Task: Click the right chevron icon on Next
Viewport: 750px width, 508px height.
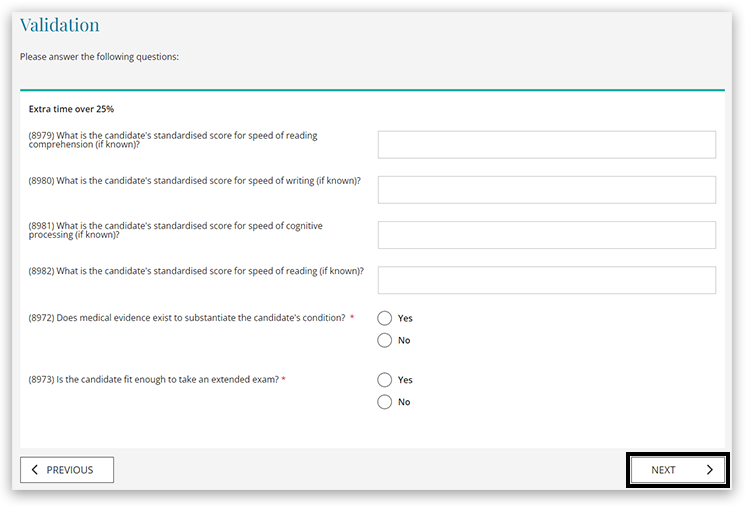Action: [x=709, y=470]
